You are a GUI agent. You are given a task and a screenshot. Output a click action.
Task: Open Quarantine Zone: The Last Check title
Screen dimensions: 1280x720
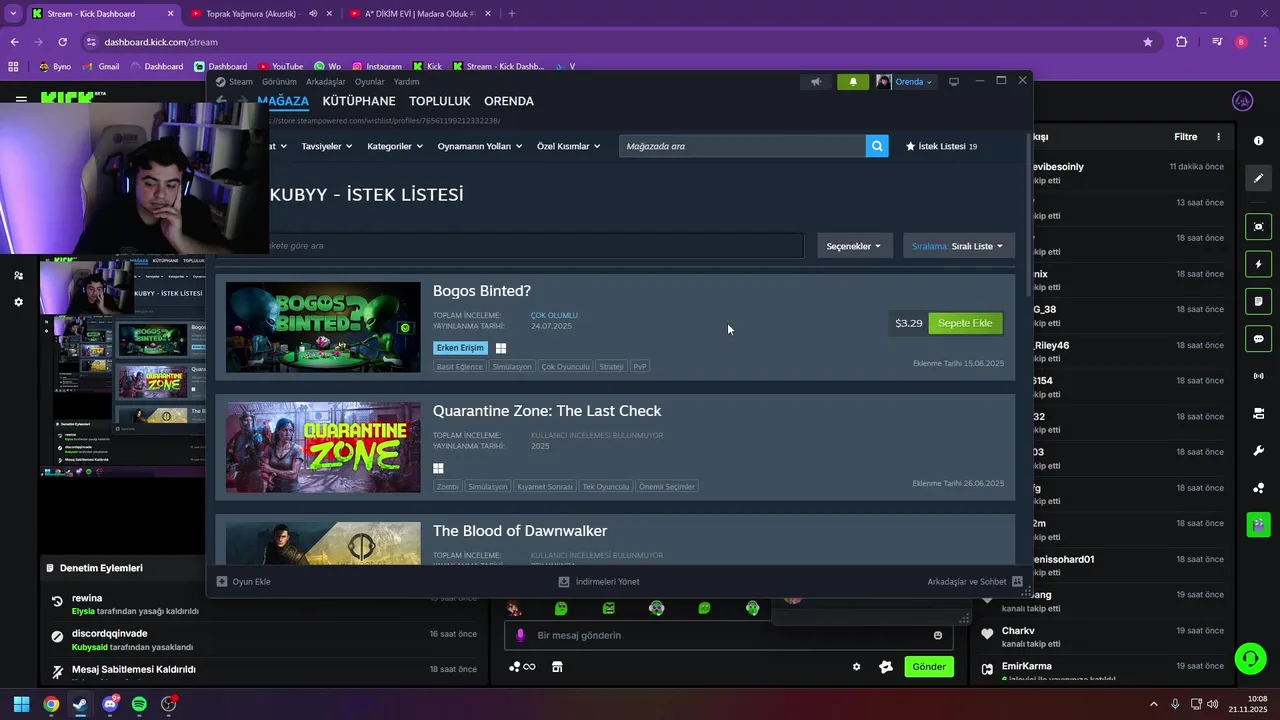click(x=547, y=411)
